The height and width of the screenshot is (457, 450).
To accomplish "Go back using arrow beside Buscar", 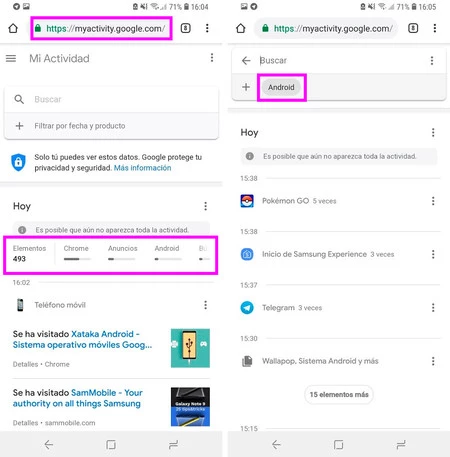I will coord(246,61).
